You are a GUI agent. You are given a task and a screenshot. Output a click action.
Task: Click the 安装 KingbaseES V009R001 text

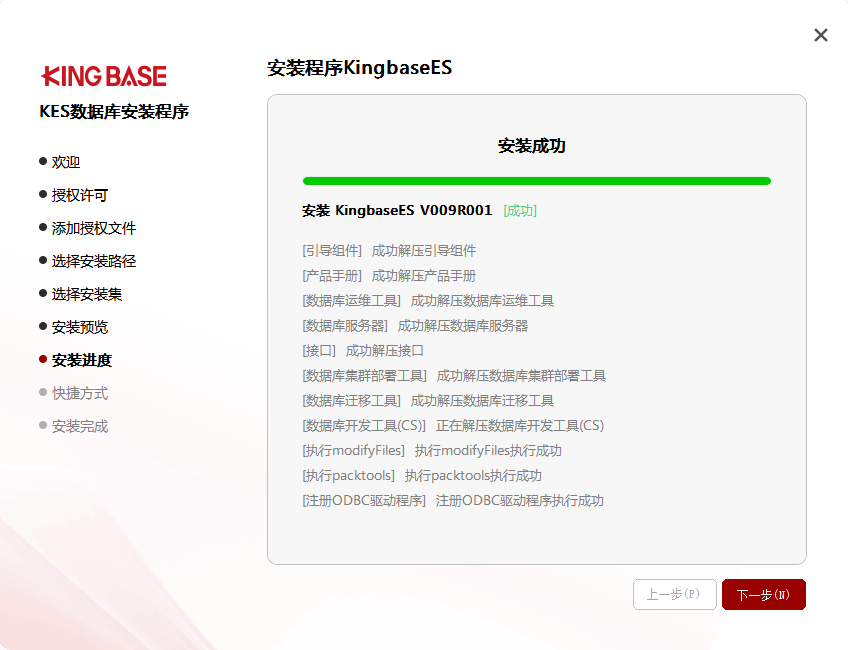397,210
